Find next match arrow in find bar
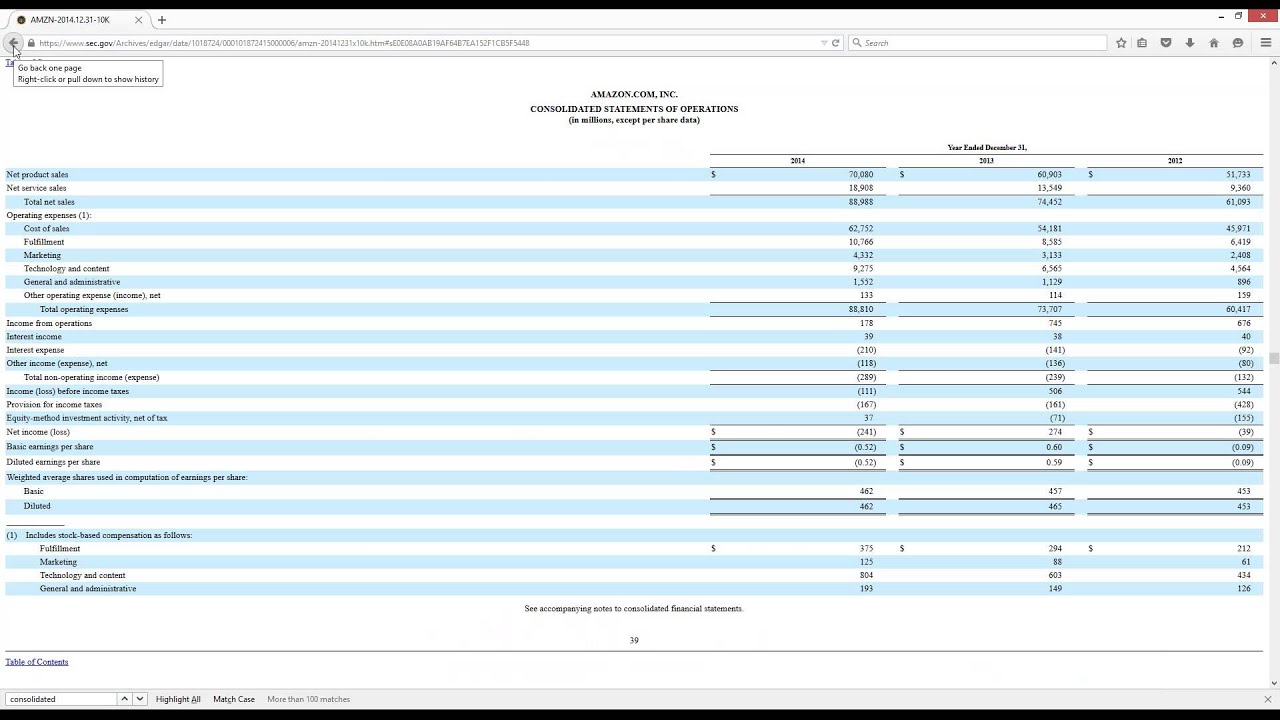Viewport: 1280px width, 720px height. pos(140,699)
